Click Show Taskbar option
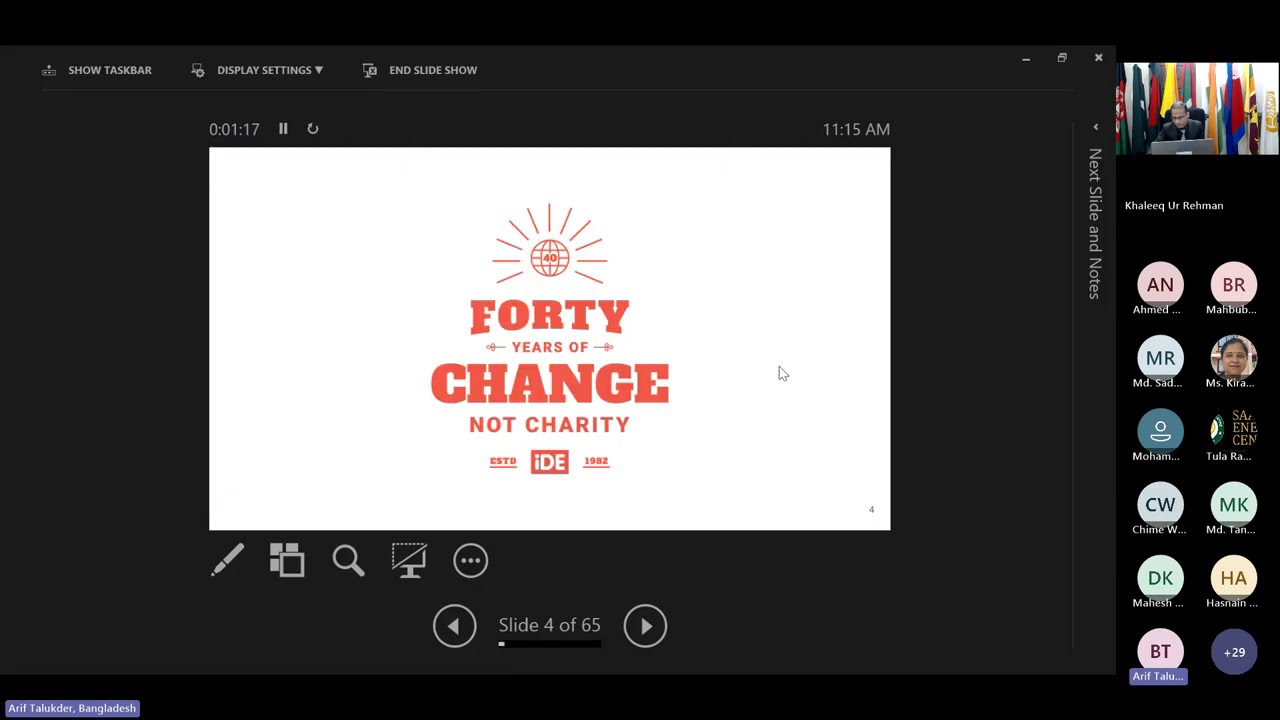1280x720 pixels. 97,70
